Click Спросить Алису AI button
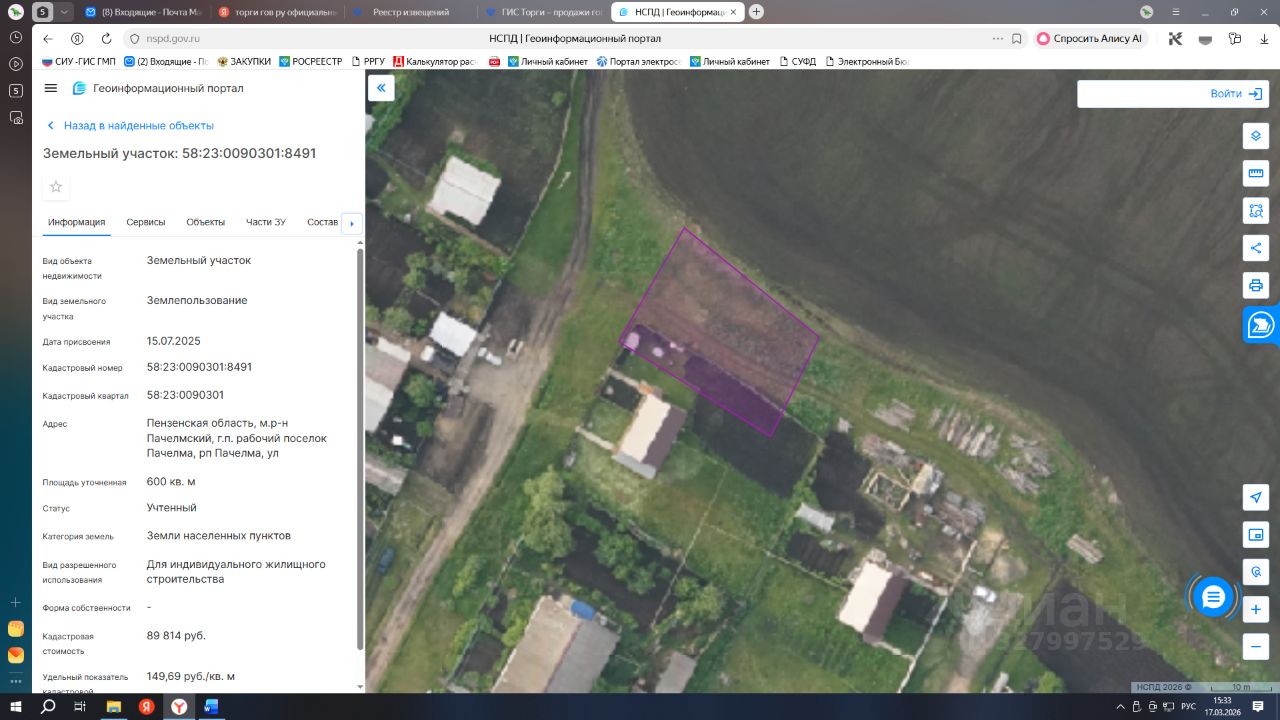Viewport: 1280px width, 720px height. tap(1089, 39)
